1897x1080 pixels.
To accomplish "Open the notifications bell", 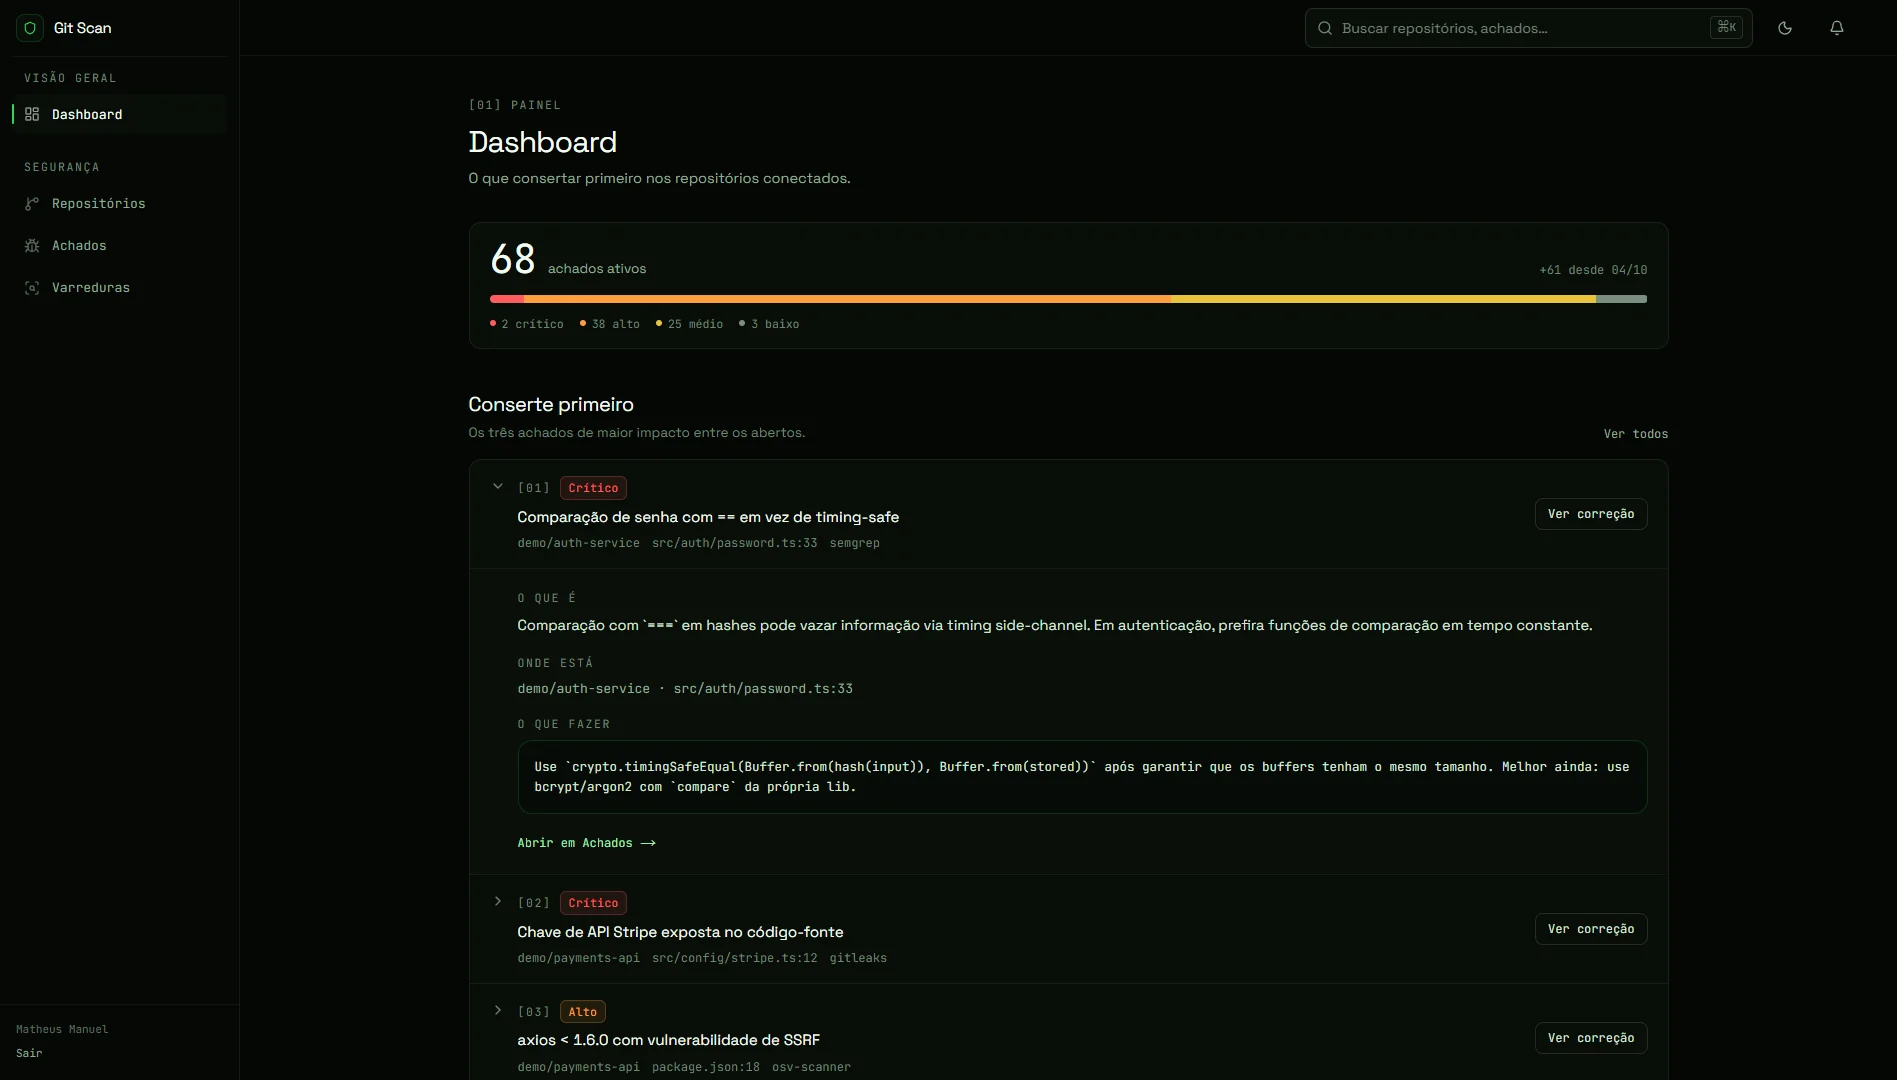I will click(1837, 28).
